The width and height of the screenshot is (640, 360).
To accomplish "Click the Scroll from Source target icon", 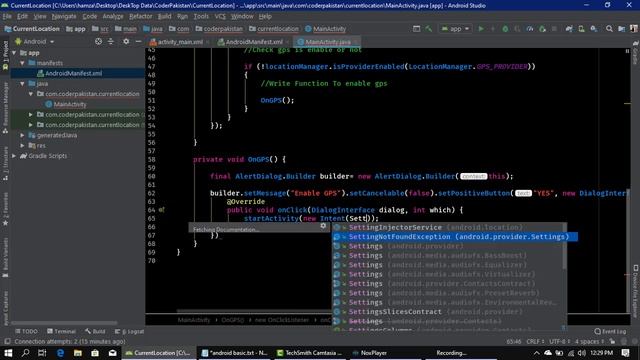I will tap(98, 41).
